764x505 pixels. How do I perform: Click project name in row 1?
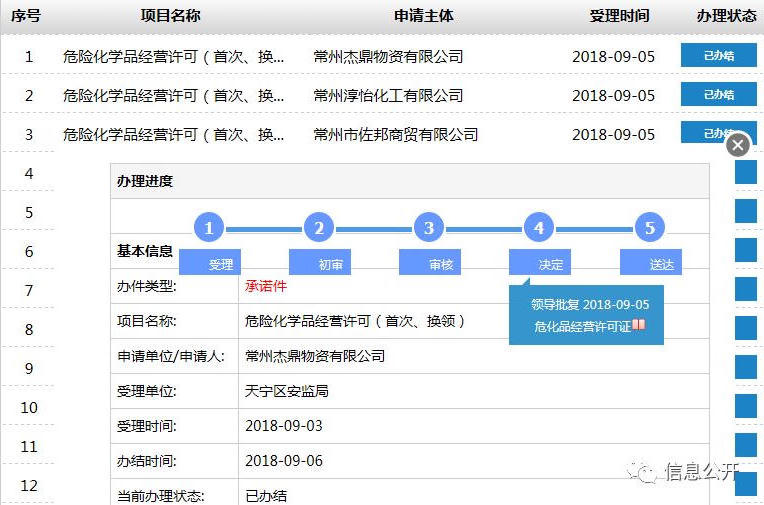click(173, 57)
